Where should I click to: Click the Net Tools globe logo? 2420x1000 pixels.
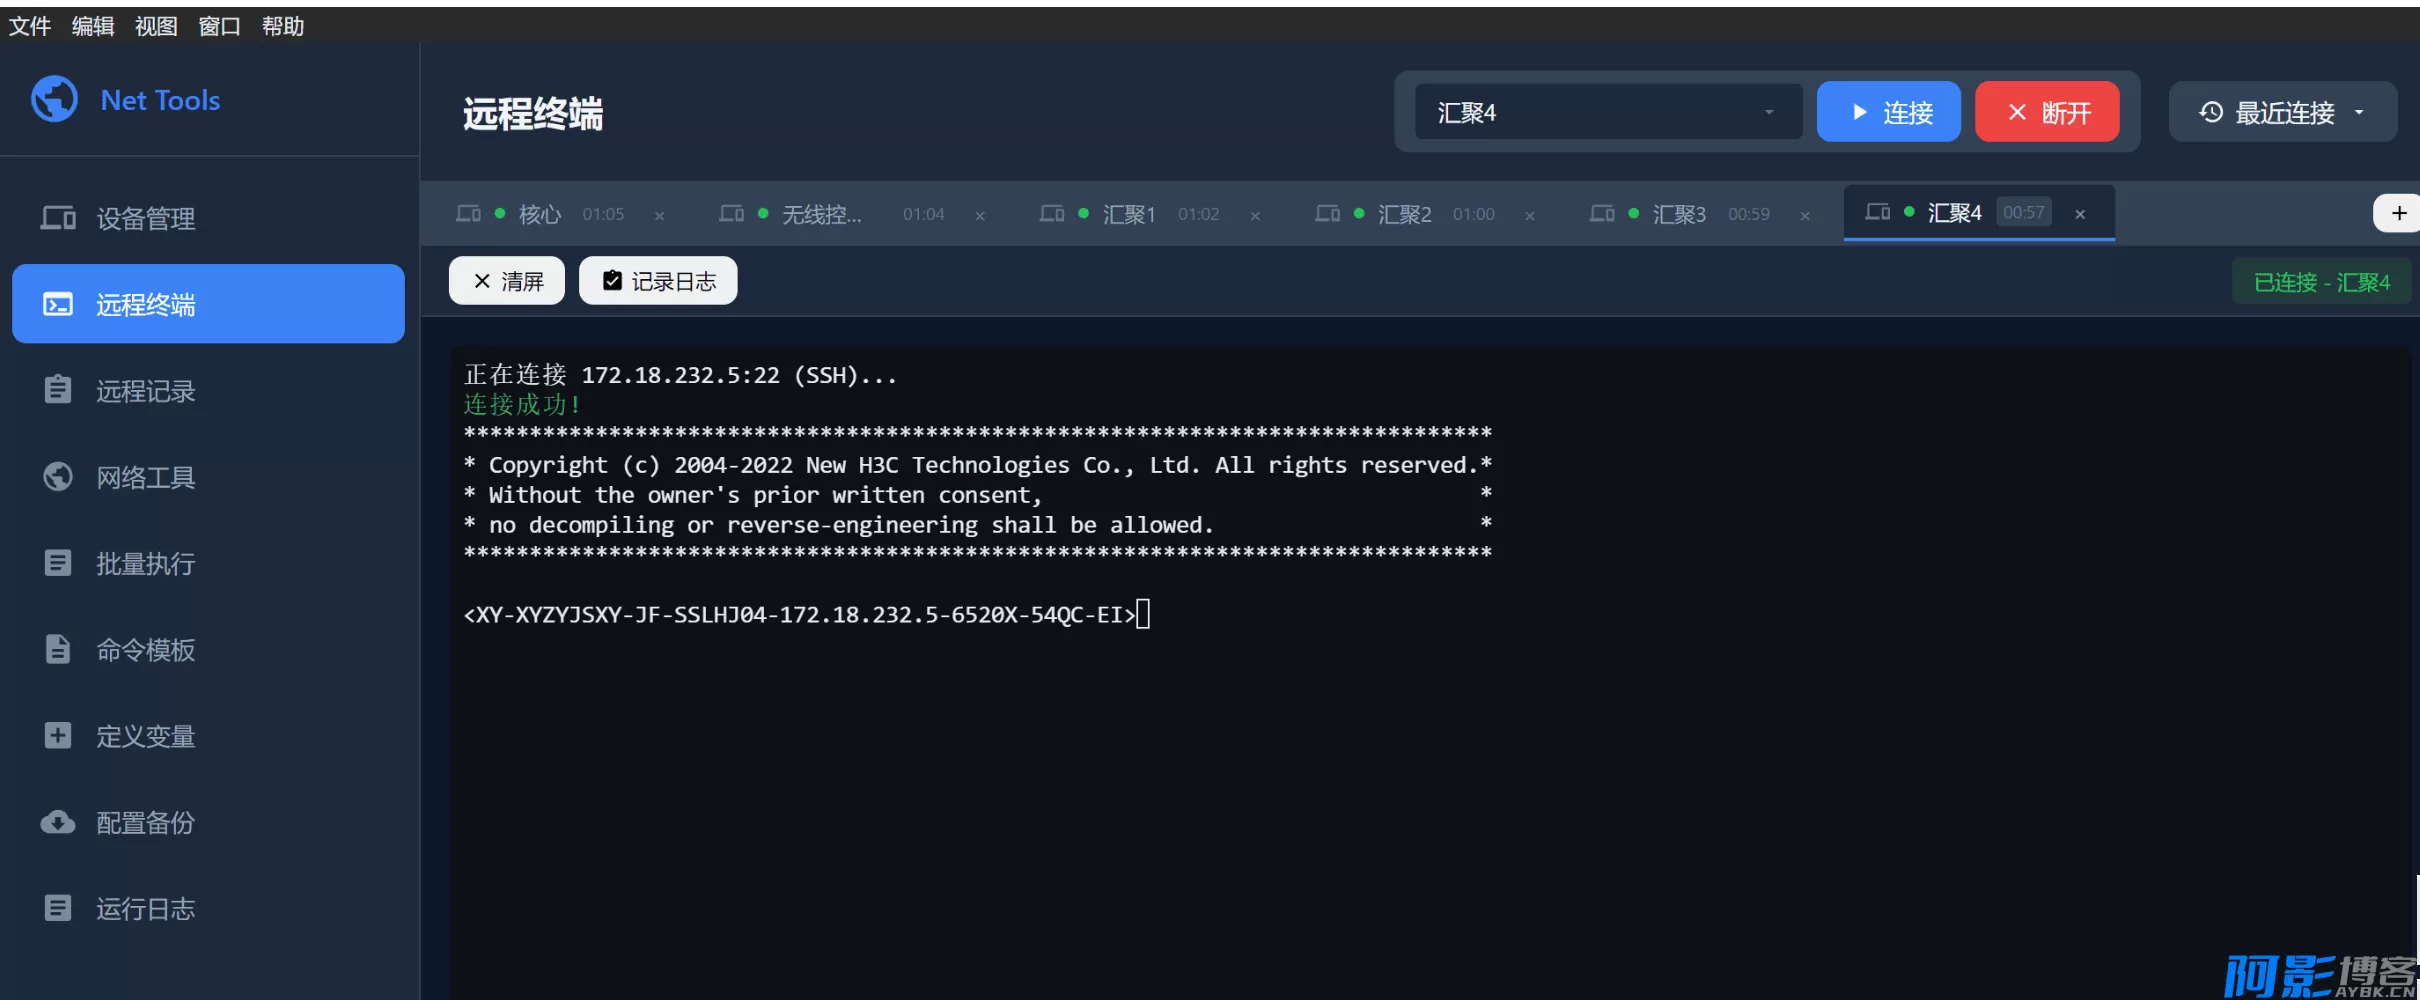pyautogui.click(x=54, y=99)
